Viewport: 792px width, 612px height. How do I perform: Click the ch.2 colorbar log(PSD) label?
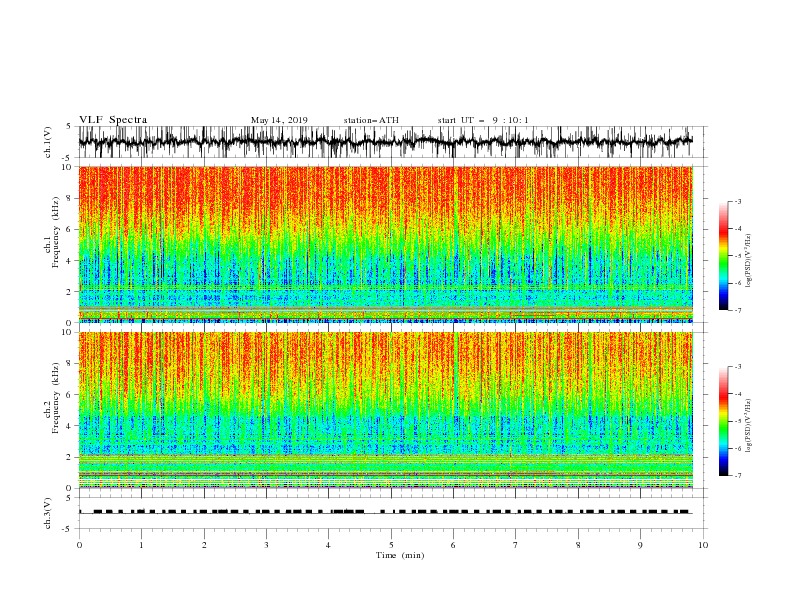(x=748, y=426)
